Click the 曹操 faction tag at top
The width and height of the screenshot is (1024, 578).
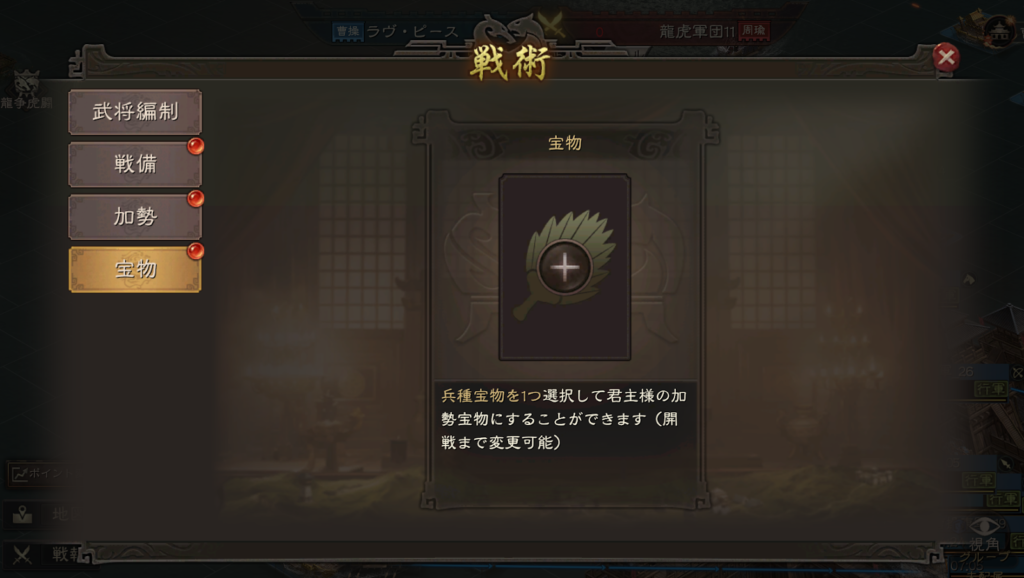(x=347, y=31)
